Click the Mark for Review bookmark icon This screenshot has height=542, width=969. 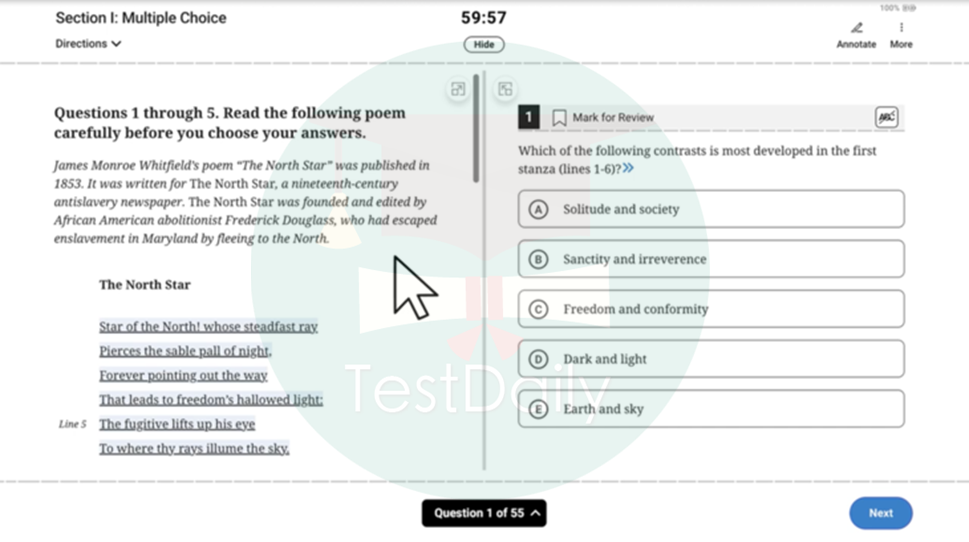coord(559,118)
